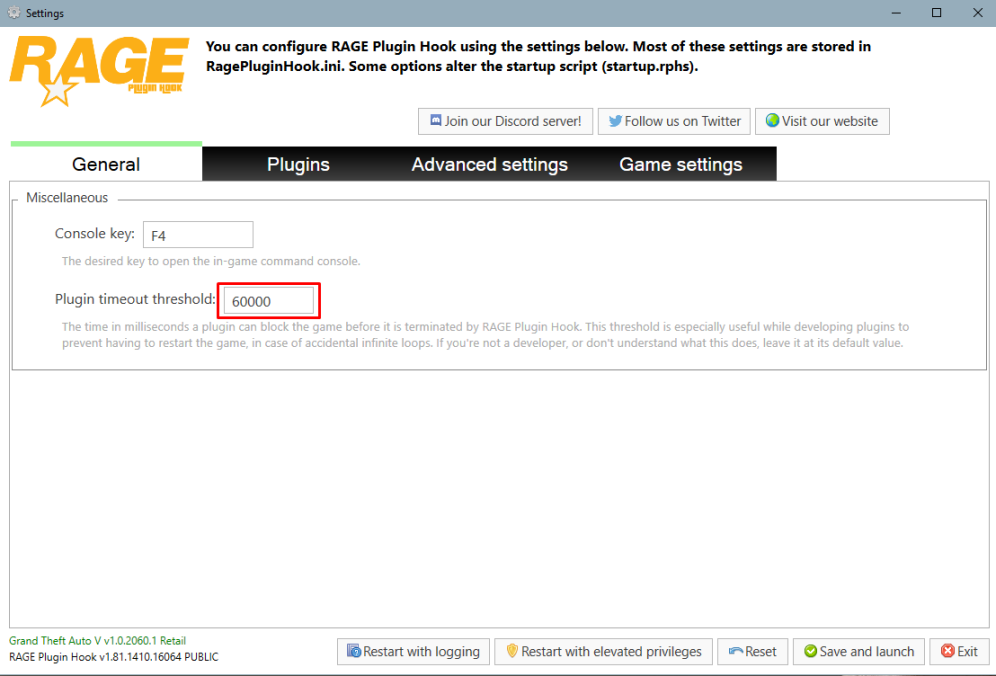Switch to the General tab
The width and height of the screenshot is (996, 676).
pos(106,164)
